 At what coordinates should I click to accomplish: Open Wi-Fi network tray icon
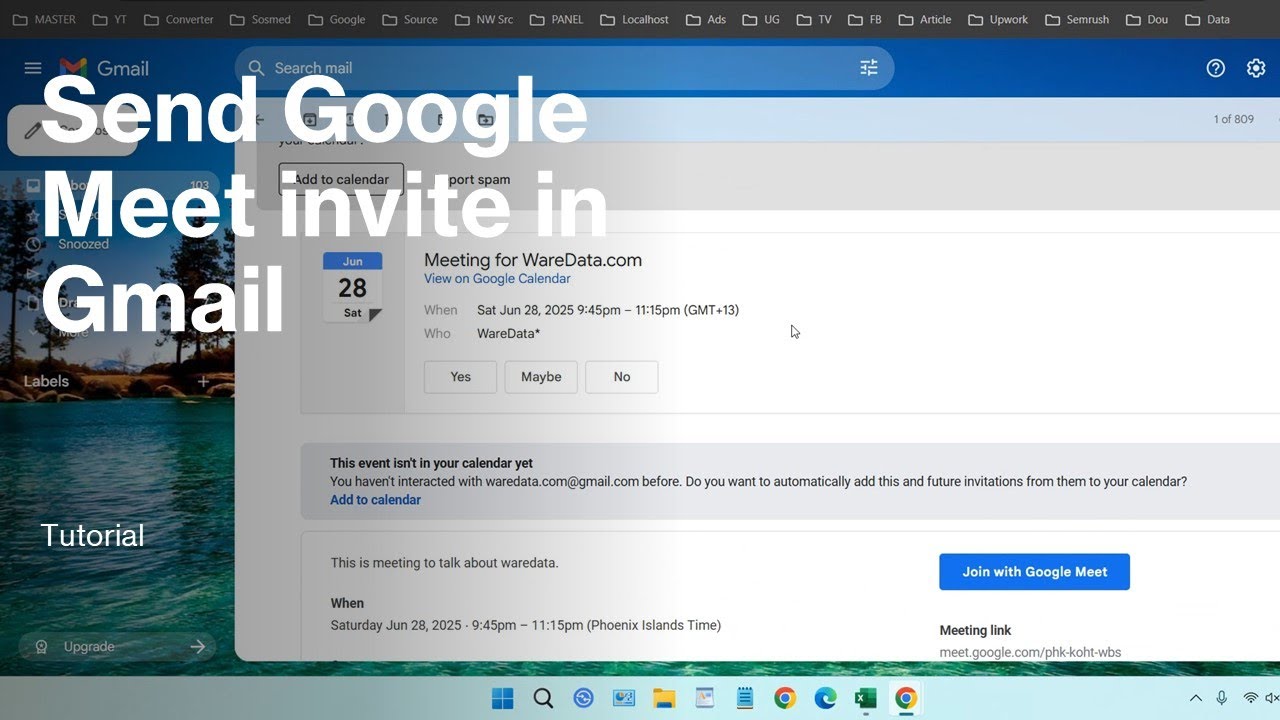1250,698
